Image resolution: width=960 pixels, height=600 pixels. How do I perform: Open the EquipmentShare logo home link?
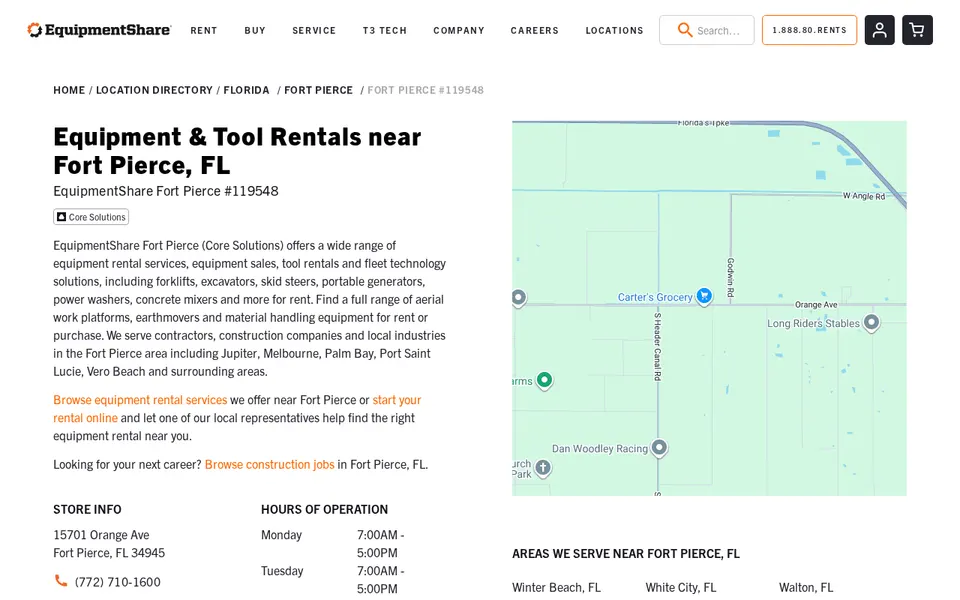(x=99, y=30)
